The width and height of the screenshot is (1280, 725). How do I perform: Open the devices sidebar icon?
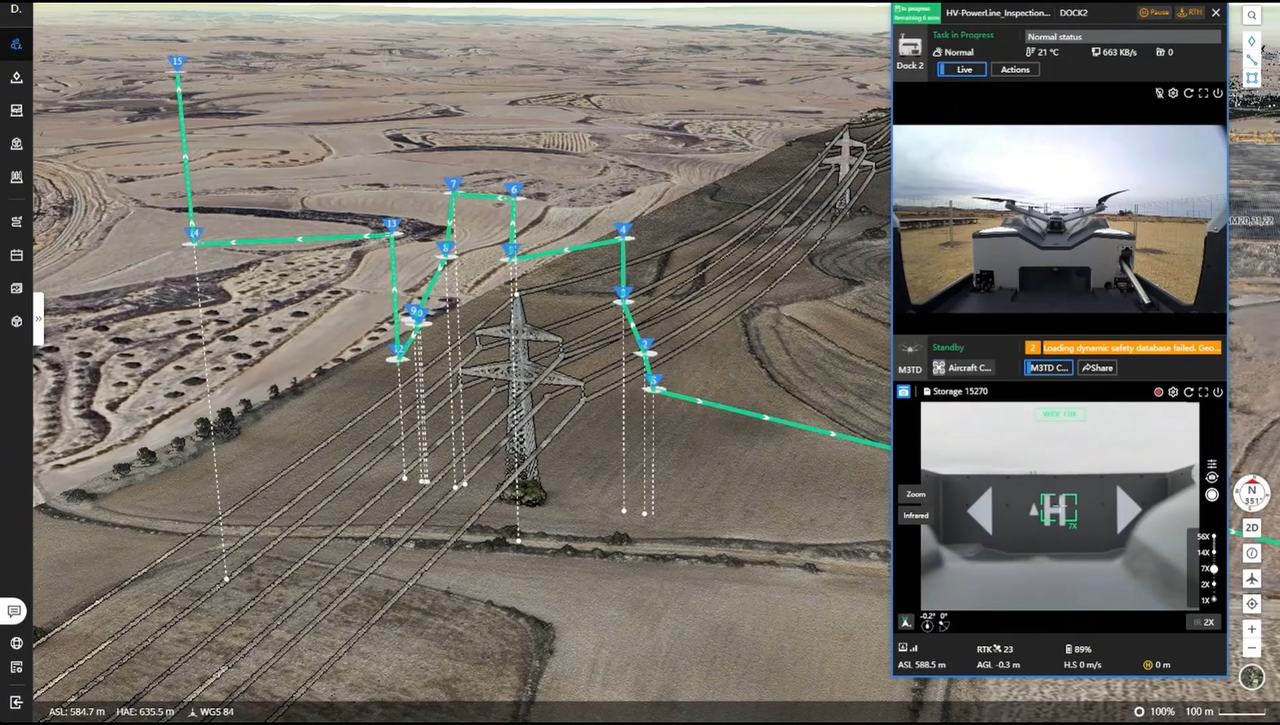point(16,288)
